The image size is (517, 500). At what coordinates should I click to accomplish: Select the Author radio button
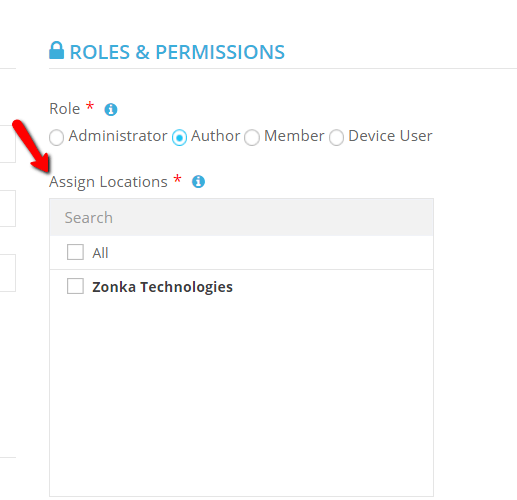[179, 137]
